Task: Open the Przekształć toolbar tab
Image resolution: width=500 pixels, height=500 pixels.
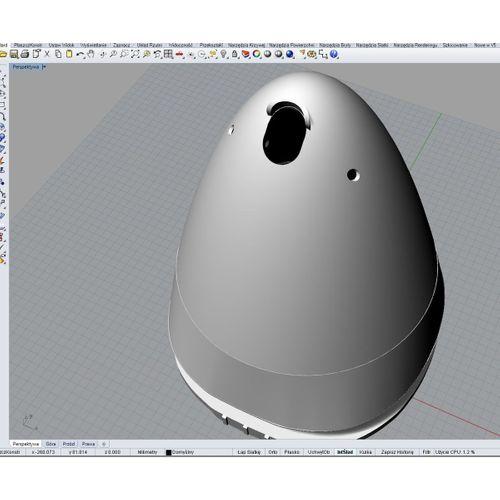Action: 211,45
